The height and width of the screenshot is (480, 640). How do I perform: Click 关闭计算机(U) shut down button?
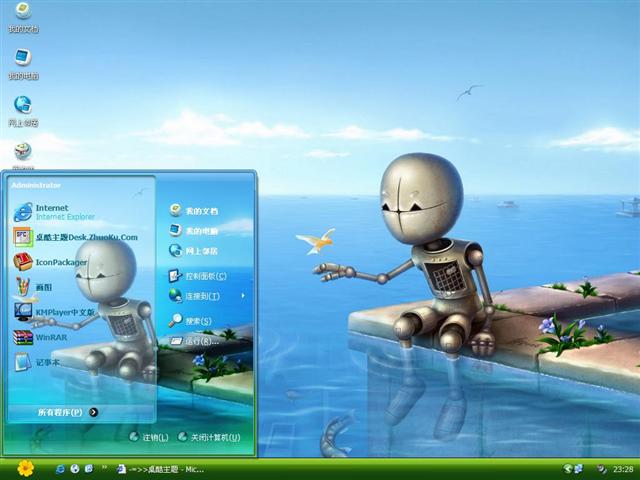(209, 437)
